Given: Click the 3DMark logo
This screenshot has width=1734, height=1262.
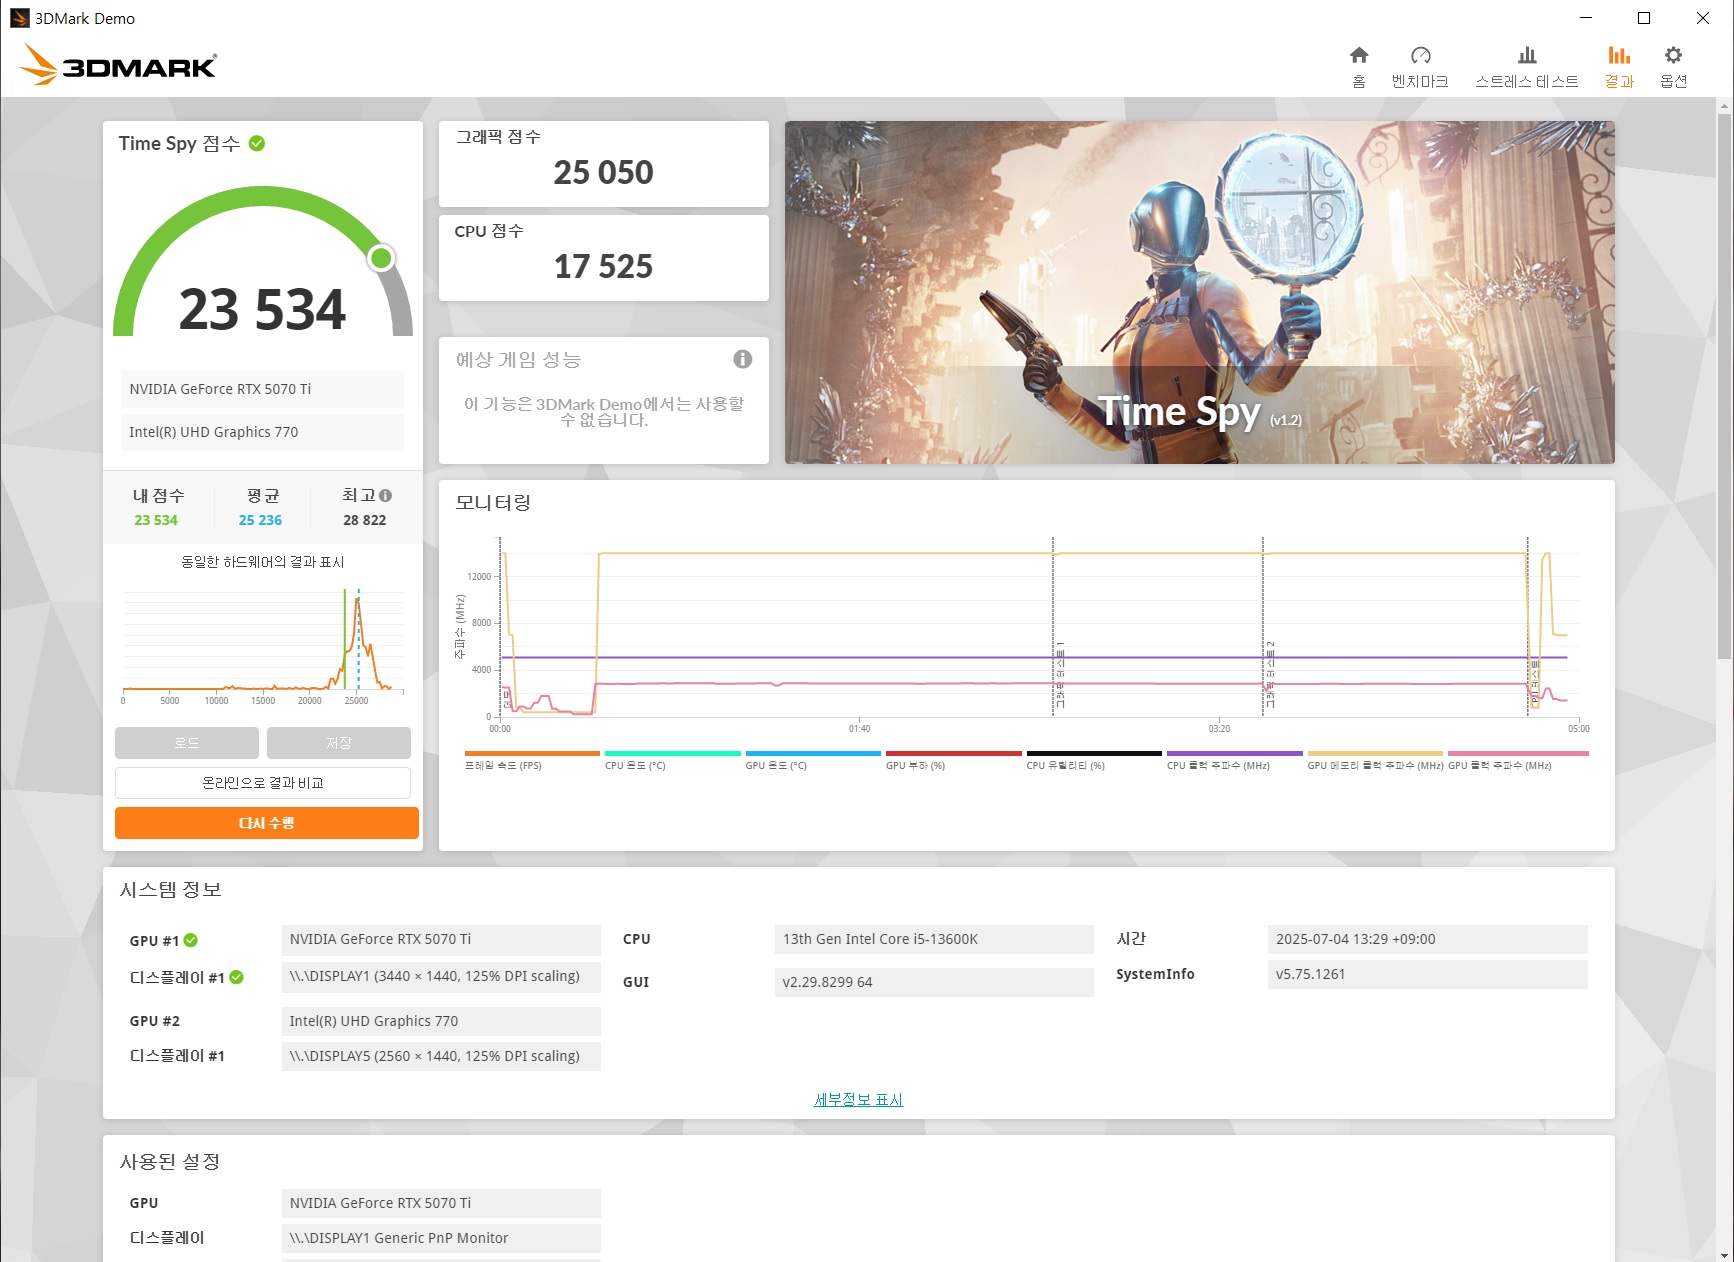Looking at the screenshot, I should point(118,66).
